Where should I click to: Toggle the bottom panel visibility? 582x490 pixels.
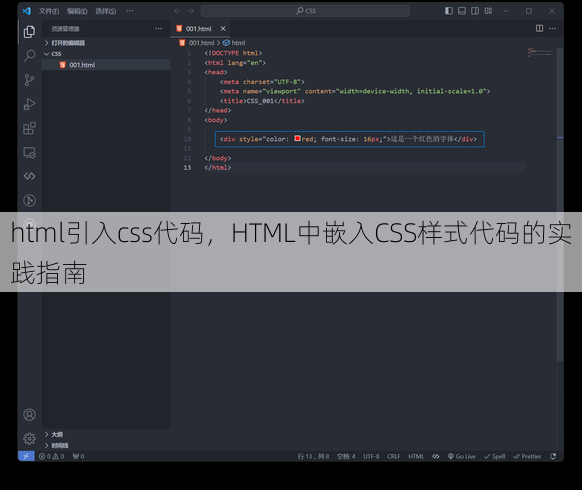click(462, 11)
